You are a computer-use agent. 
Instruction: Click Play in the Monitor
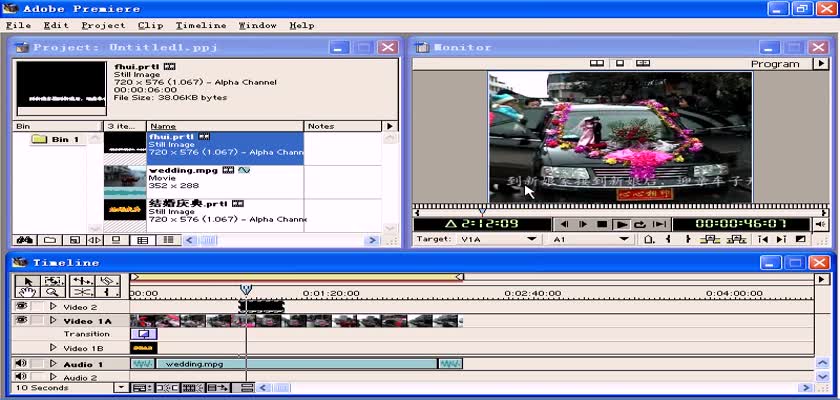pos(621,224)
